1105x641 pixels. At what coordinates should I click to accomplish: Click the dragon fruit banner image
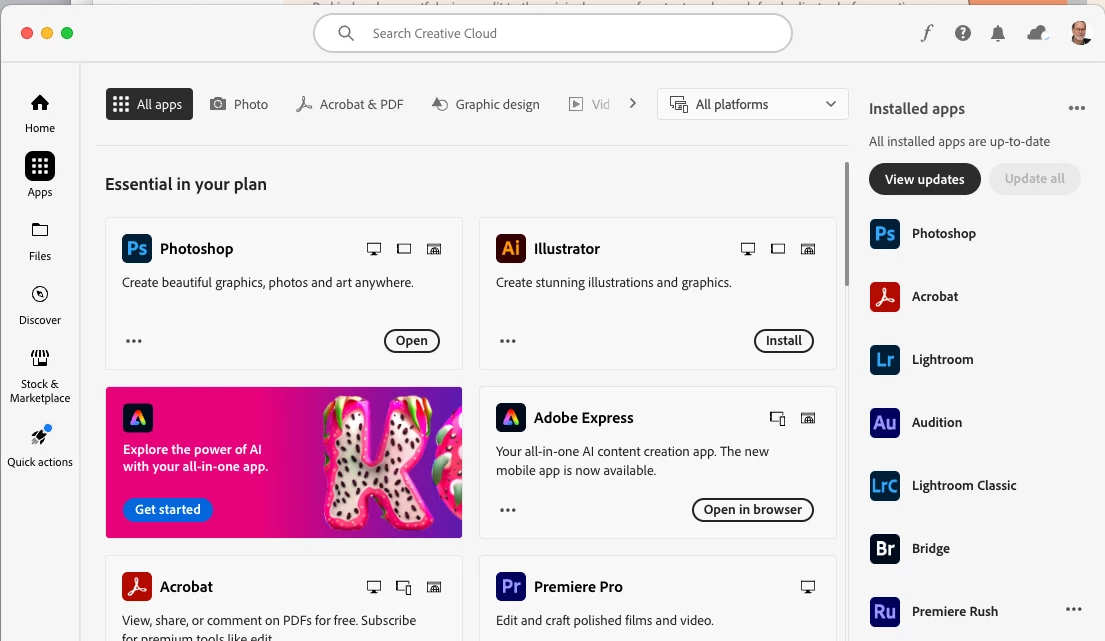[x=392, y=463]
